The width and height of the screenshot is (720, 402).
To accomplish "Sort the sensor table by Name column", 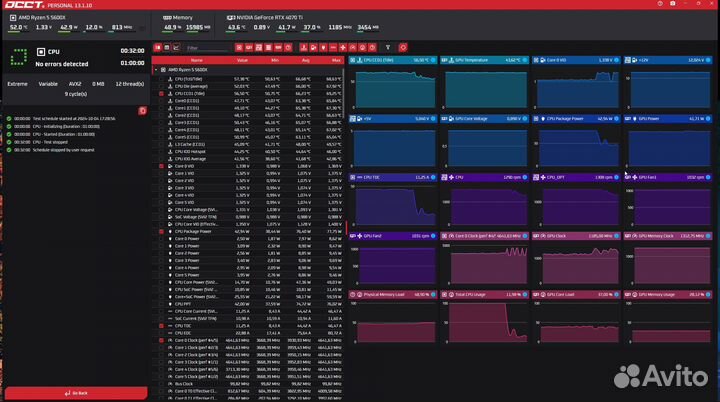I will (197, 60).
